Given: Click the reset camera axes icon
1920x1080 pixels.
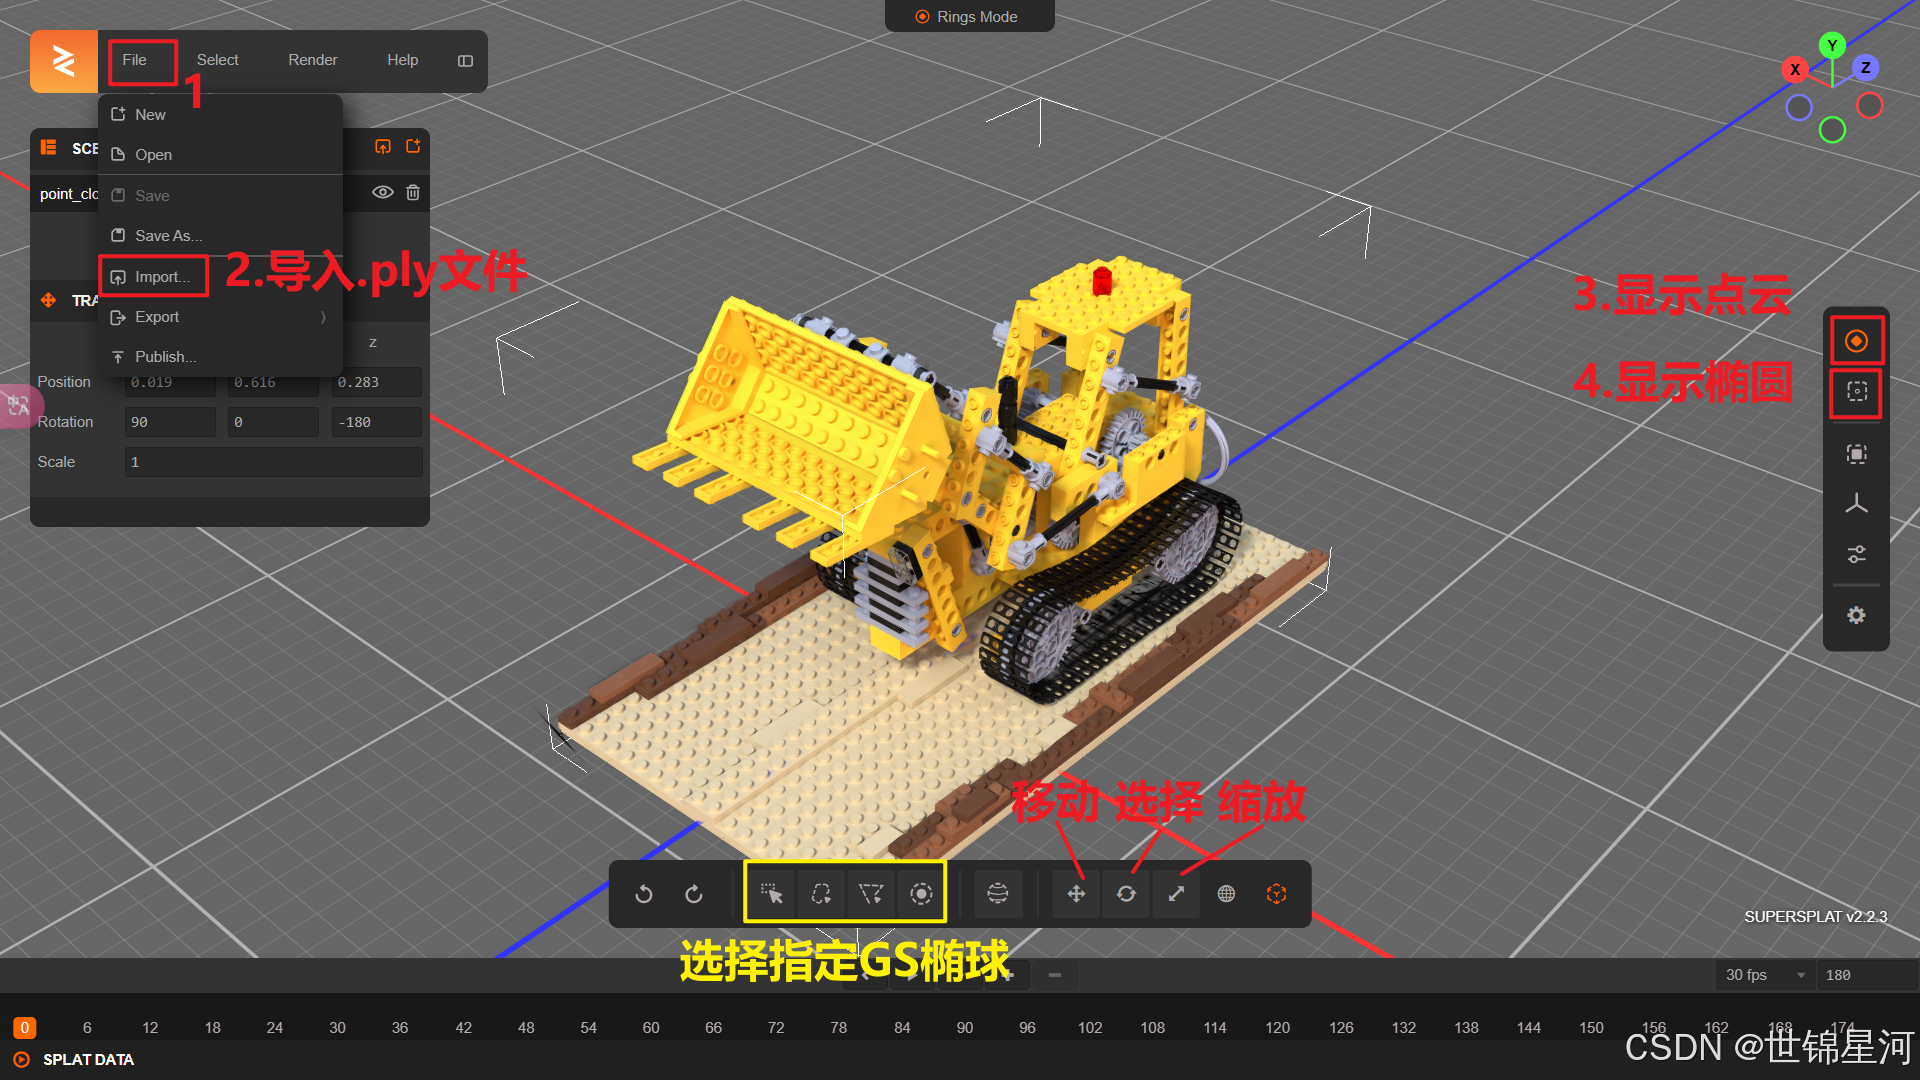Looking at the screenshot, I should point(1856,503).
